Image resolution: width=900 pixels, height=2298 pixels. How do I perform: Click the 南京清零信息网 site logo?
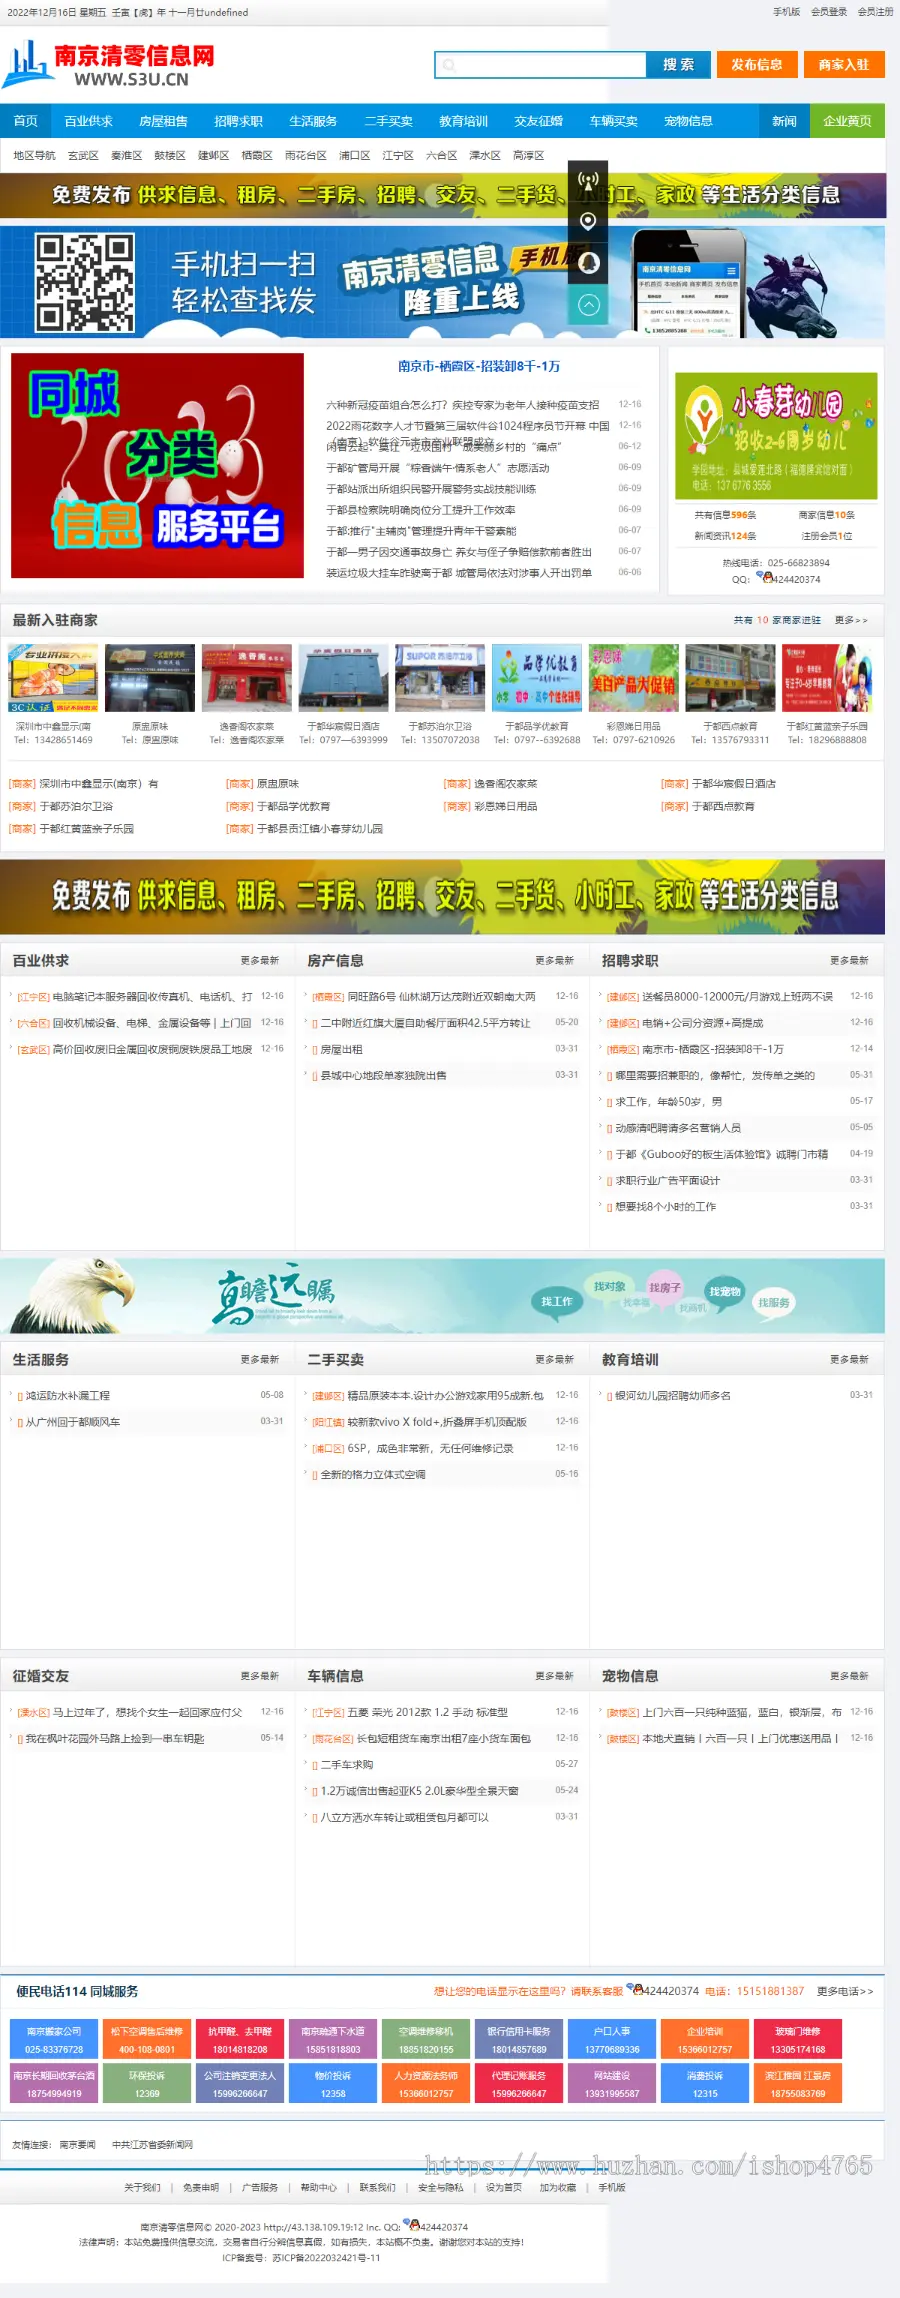(108, 65)
